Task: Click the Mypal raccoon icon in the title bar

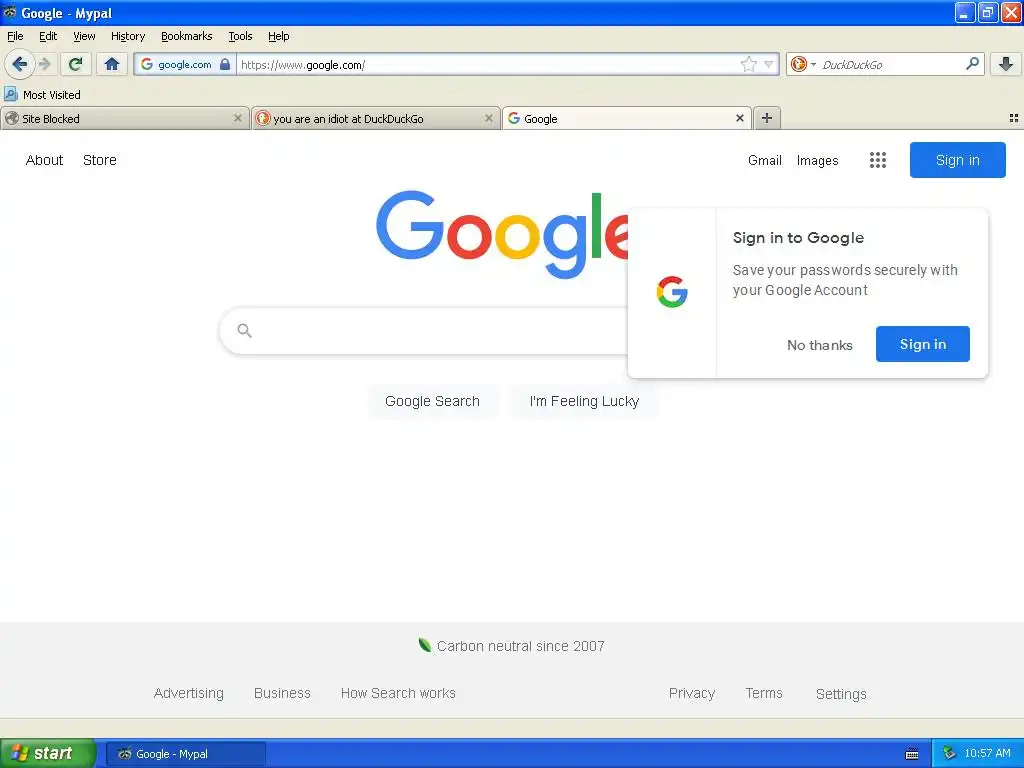Action: tap(10, 12)
